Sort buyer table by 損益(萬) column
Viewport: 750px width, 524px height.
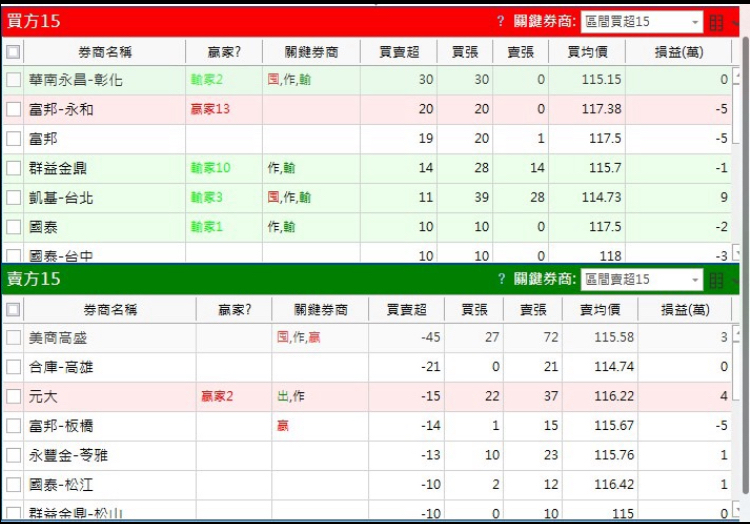coord(679,52)
